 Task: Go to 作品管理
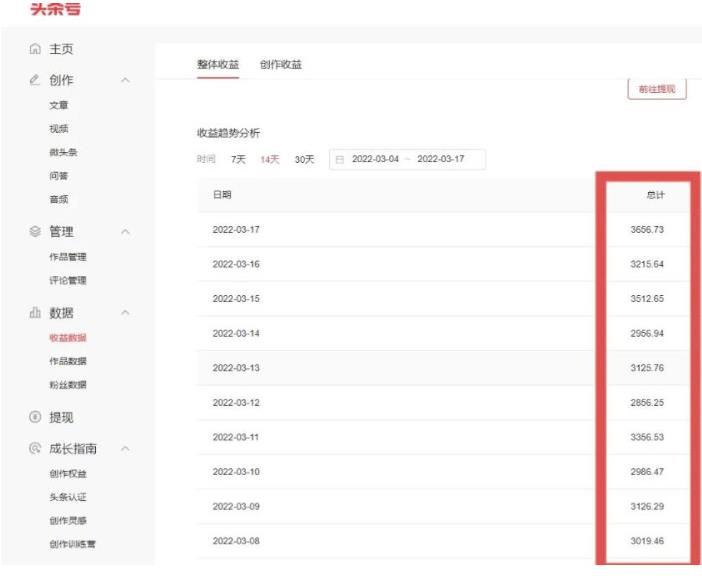pyautogui.click(x=68, y=257)
